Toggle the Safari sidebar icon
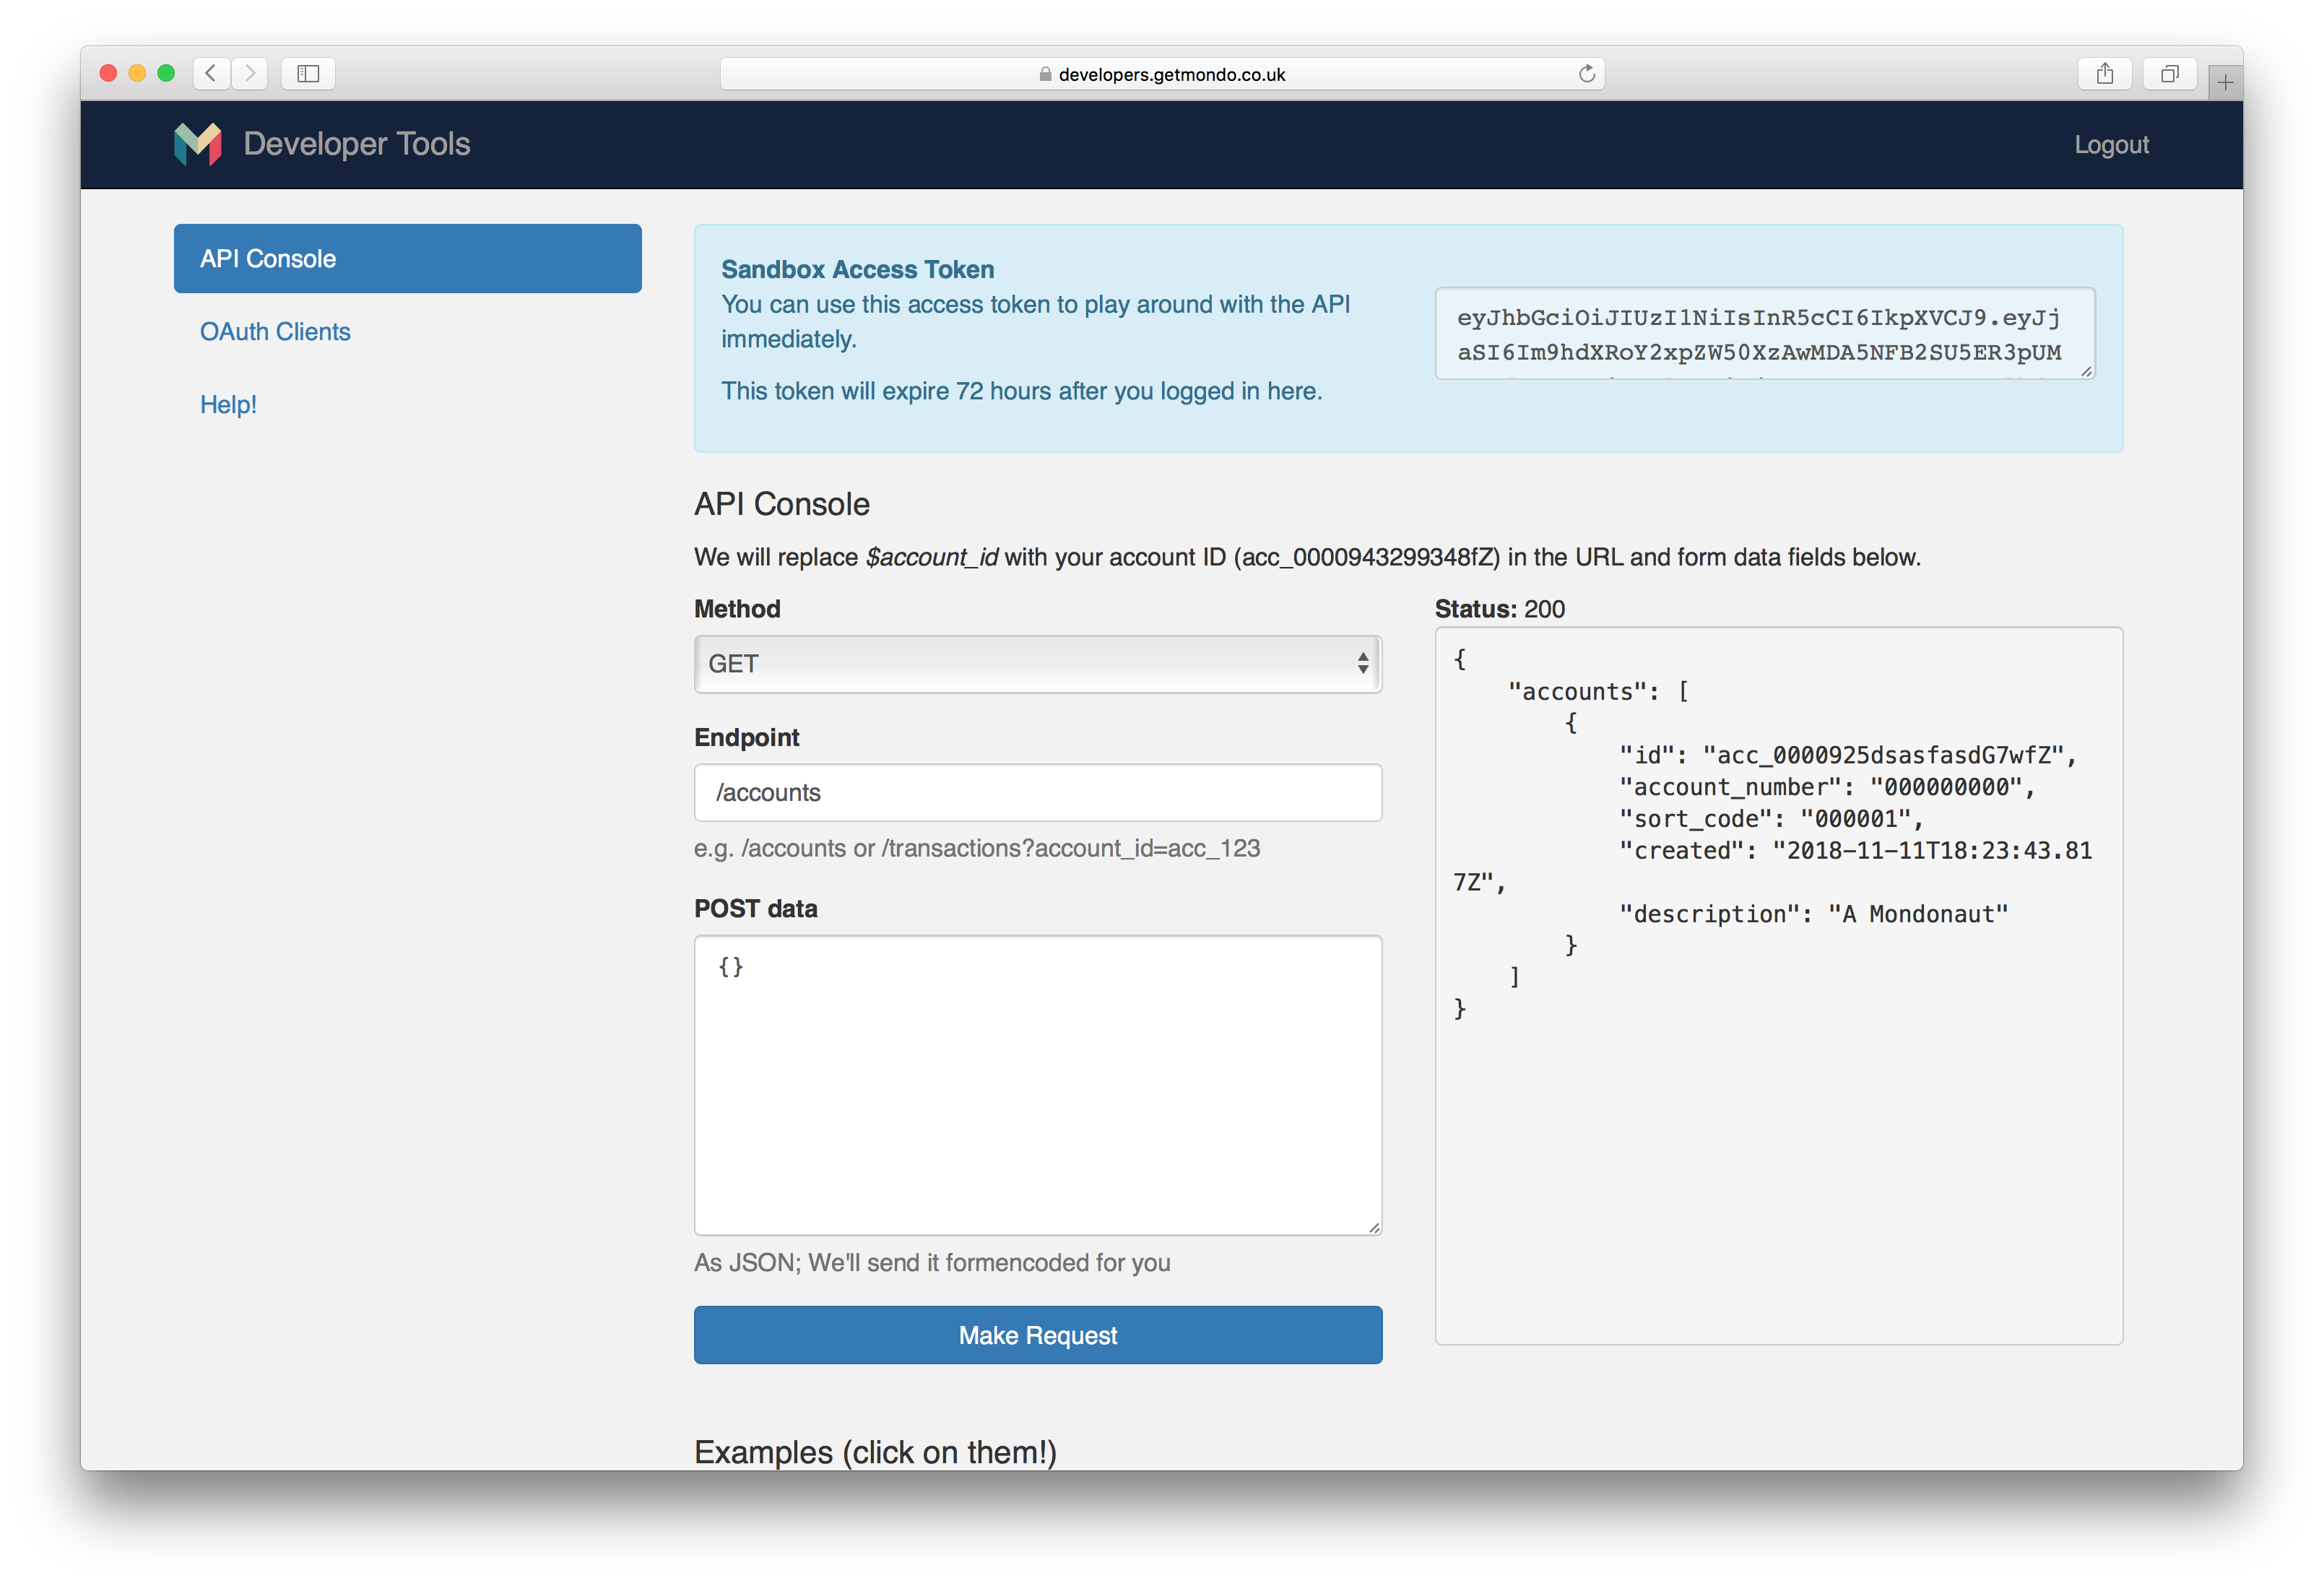2324x1586 pixels. (308, 73)
